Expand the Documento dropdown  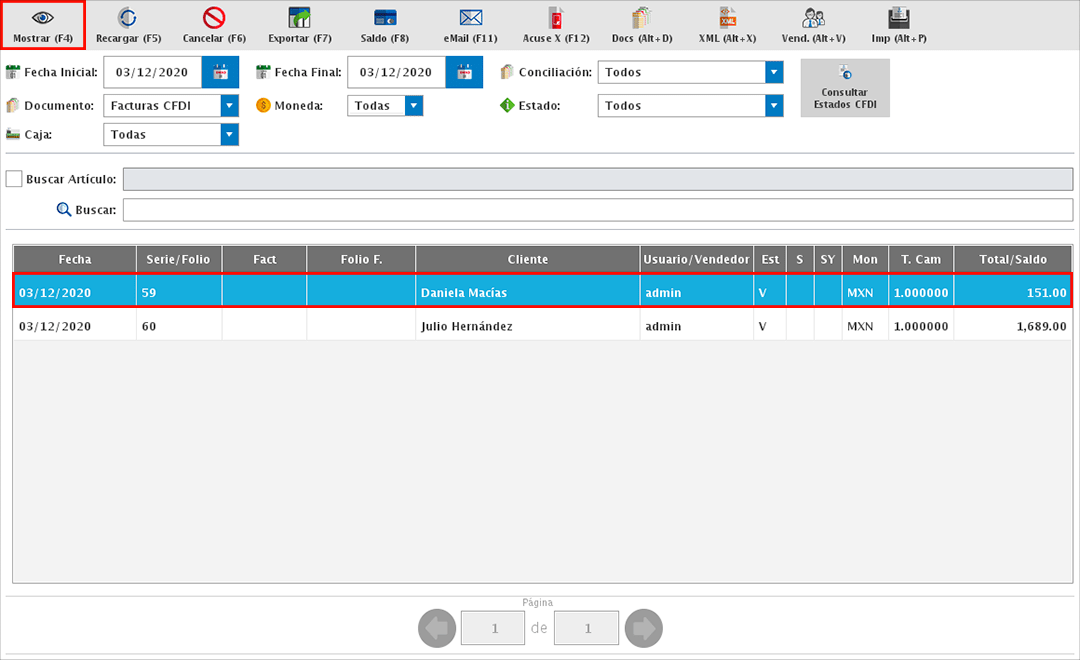pos(230,105)
